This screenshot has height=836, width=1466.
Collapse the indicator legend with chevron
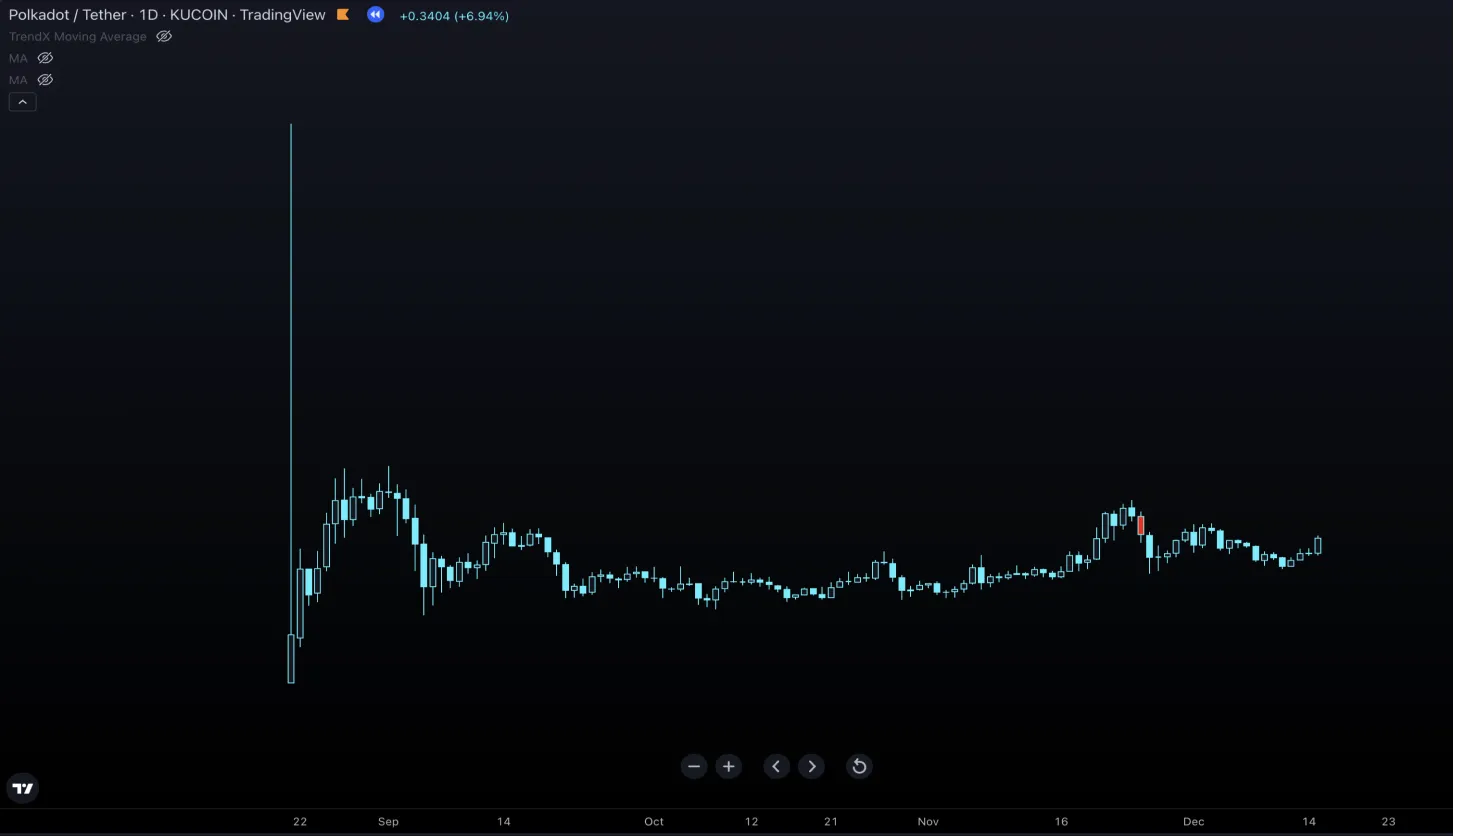(x=22, y=102)
